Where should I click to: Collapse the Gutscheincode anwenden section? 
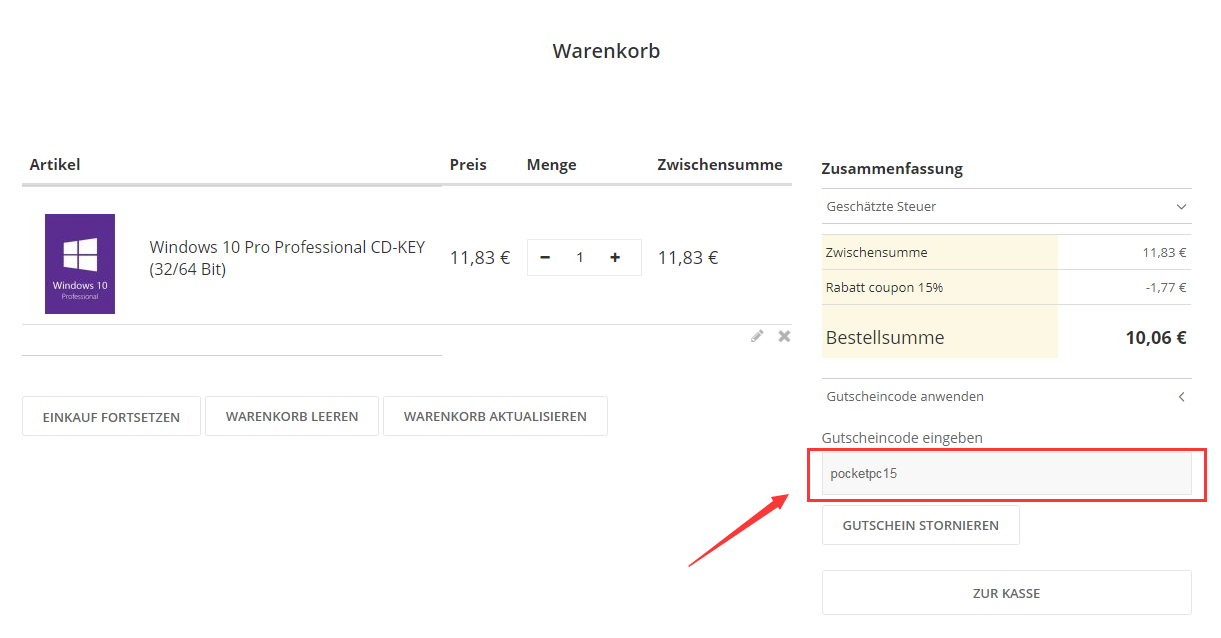1006,397
